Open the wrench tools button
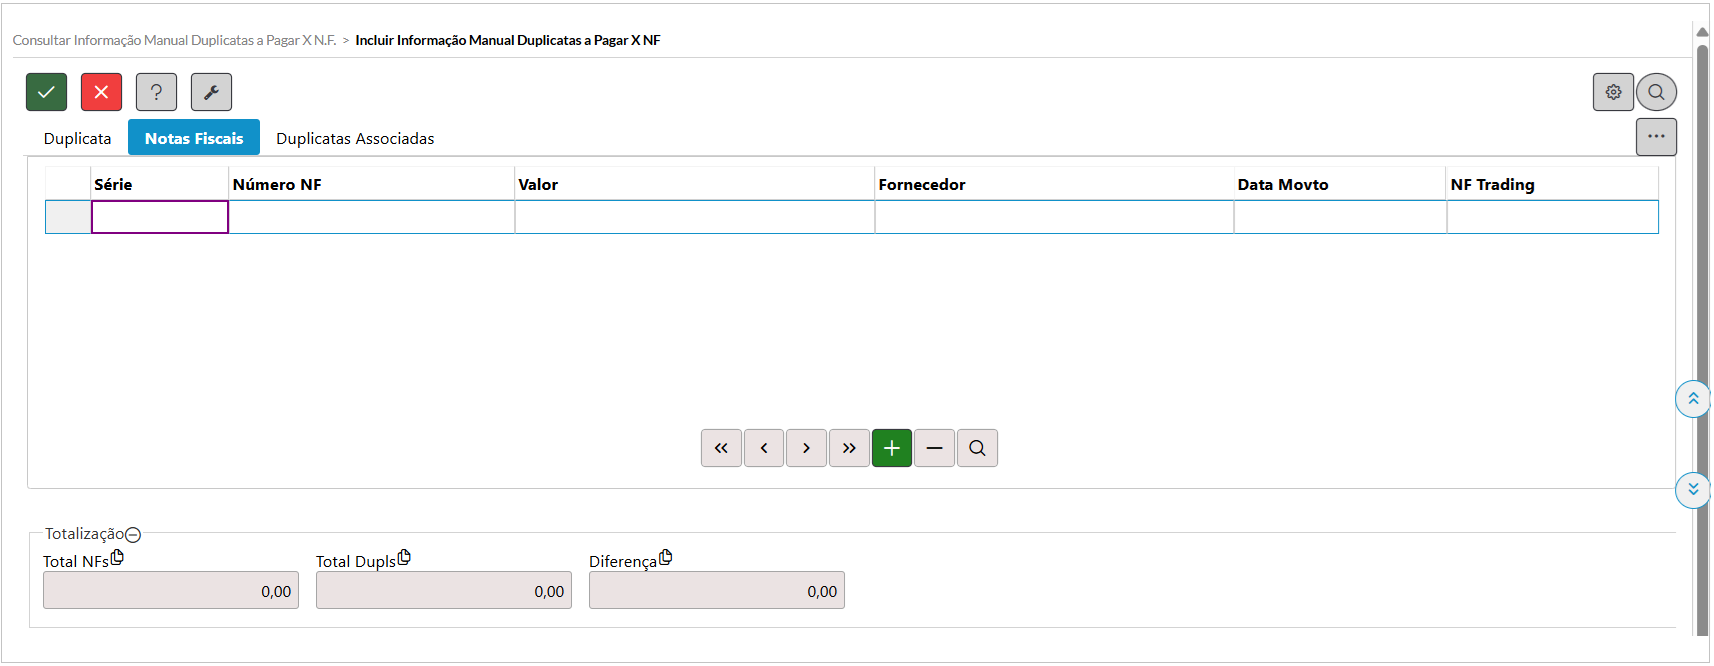 click(211, 92)
